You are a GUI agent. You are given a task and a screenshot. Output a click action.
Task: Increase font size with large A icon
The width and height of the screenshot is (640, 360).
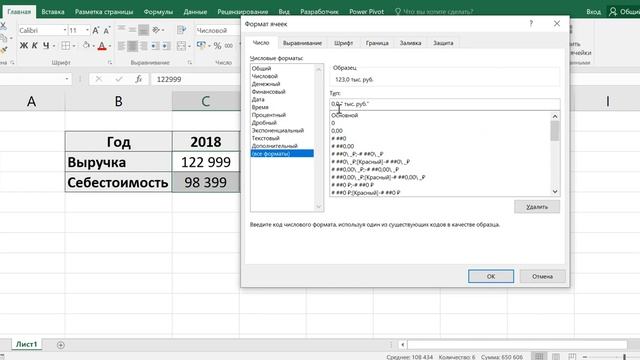point(96,31)
